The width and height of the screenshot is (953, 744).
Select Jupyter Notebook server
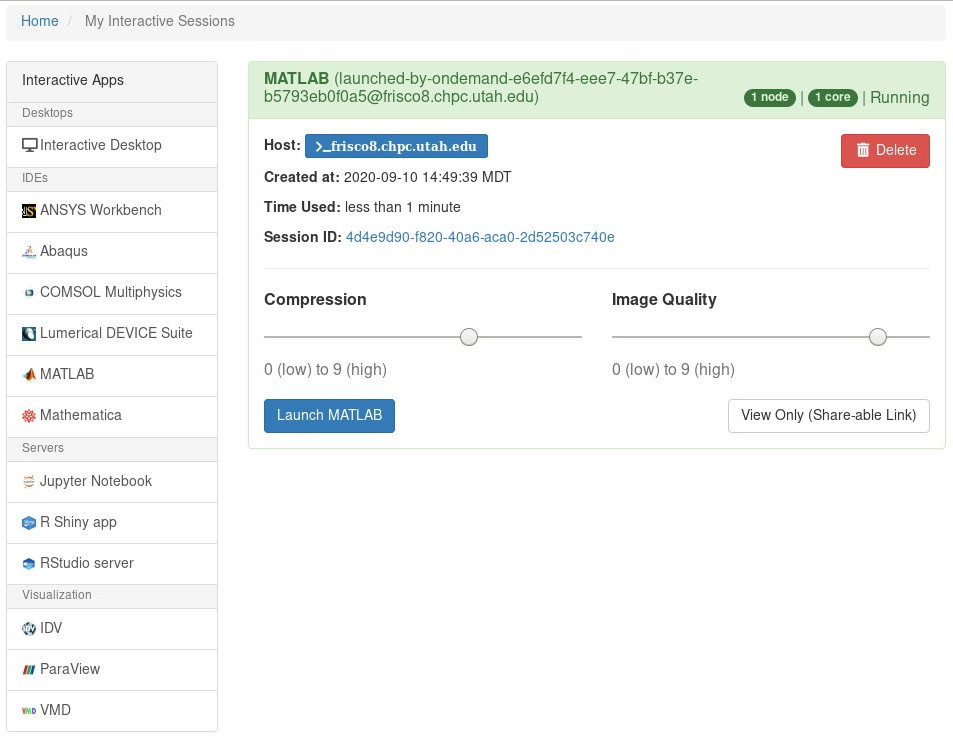(112, 482)
